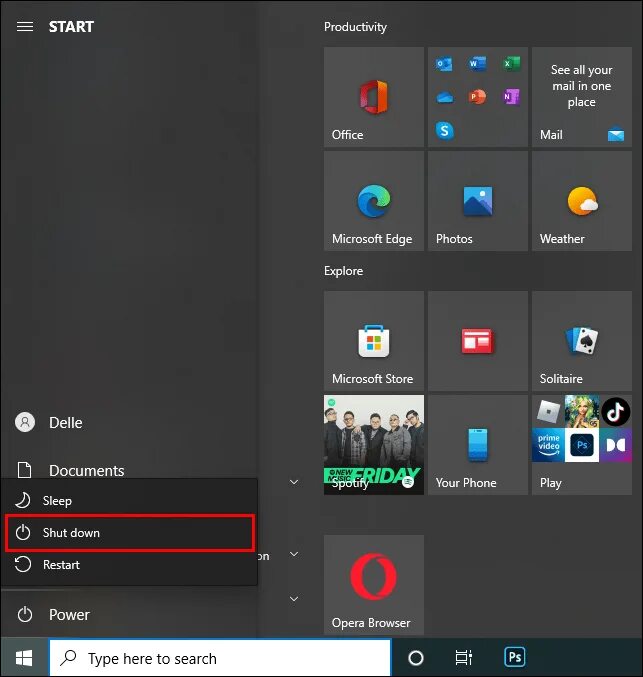
Task: Open the game thumbnail in the Play folder
Action: (x=582, y=411)
